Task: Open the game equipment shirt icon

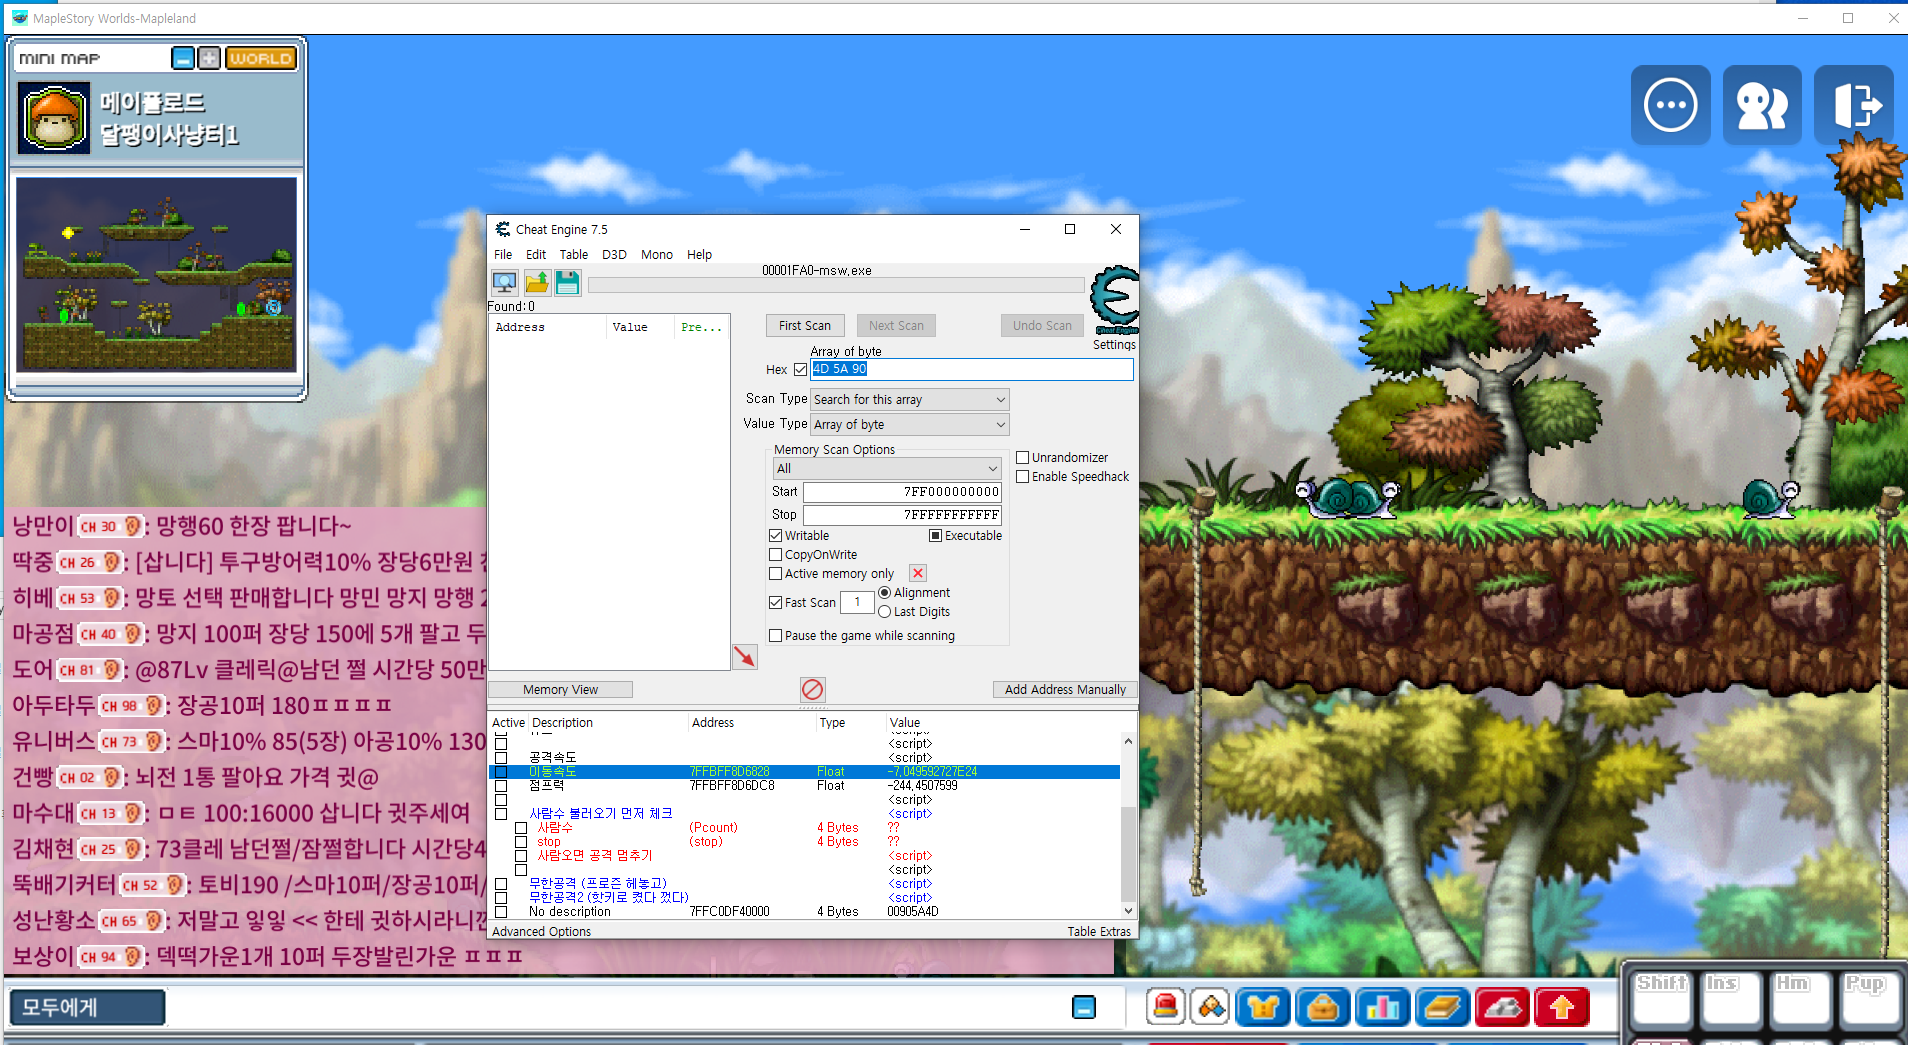Action: [1262, 1007]
